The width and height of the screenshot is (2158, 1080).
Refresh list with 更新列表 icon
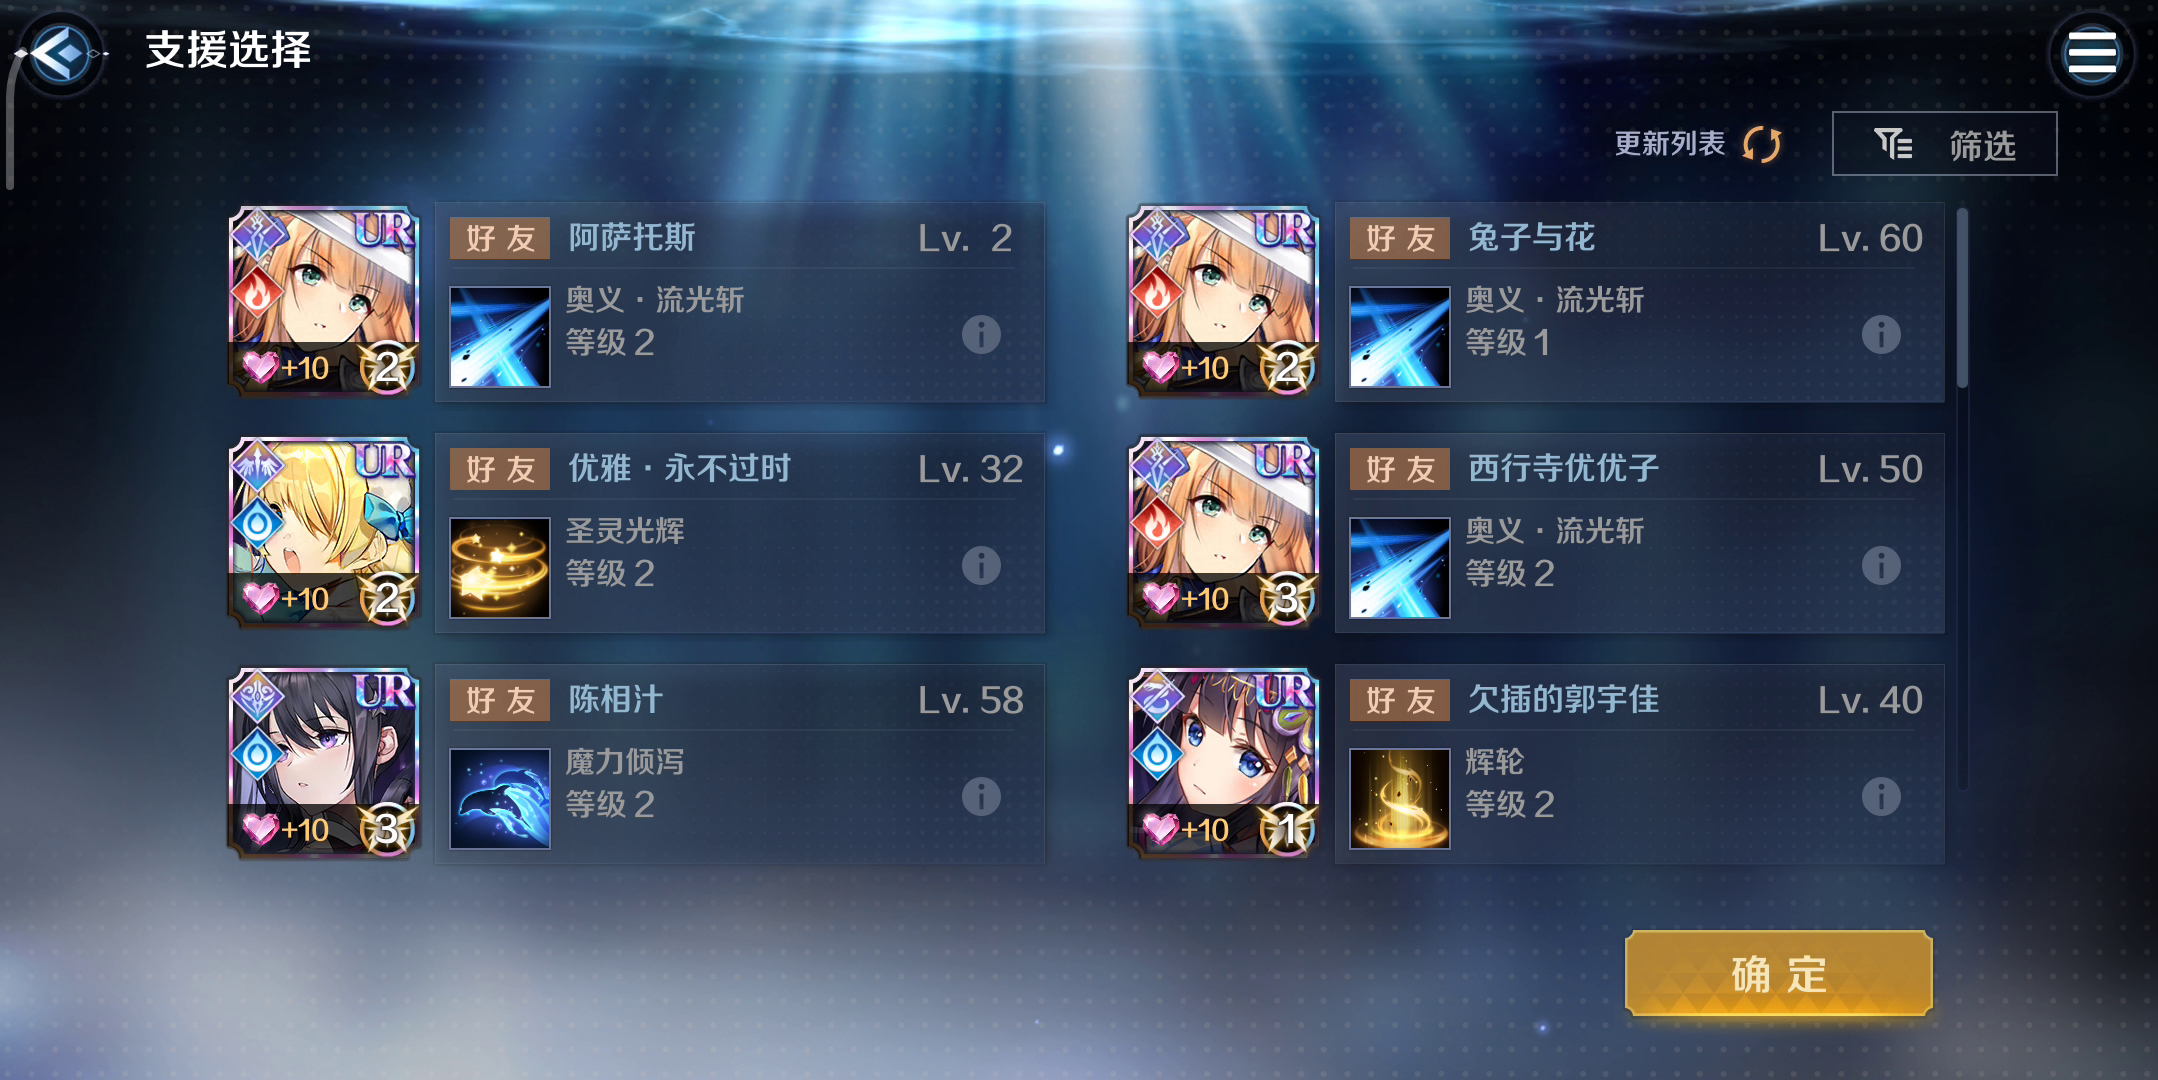(x=1761, y=144)
